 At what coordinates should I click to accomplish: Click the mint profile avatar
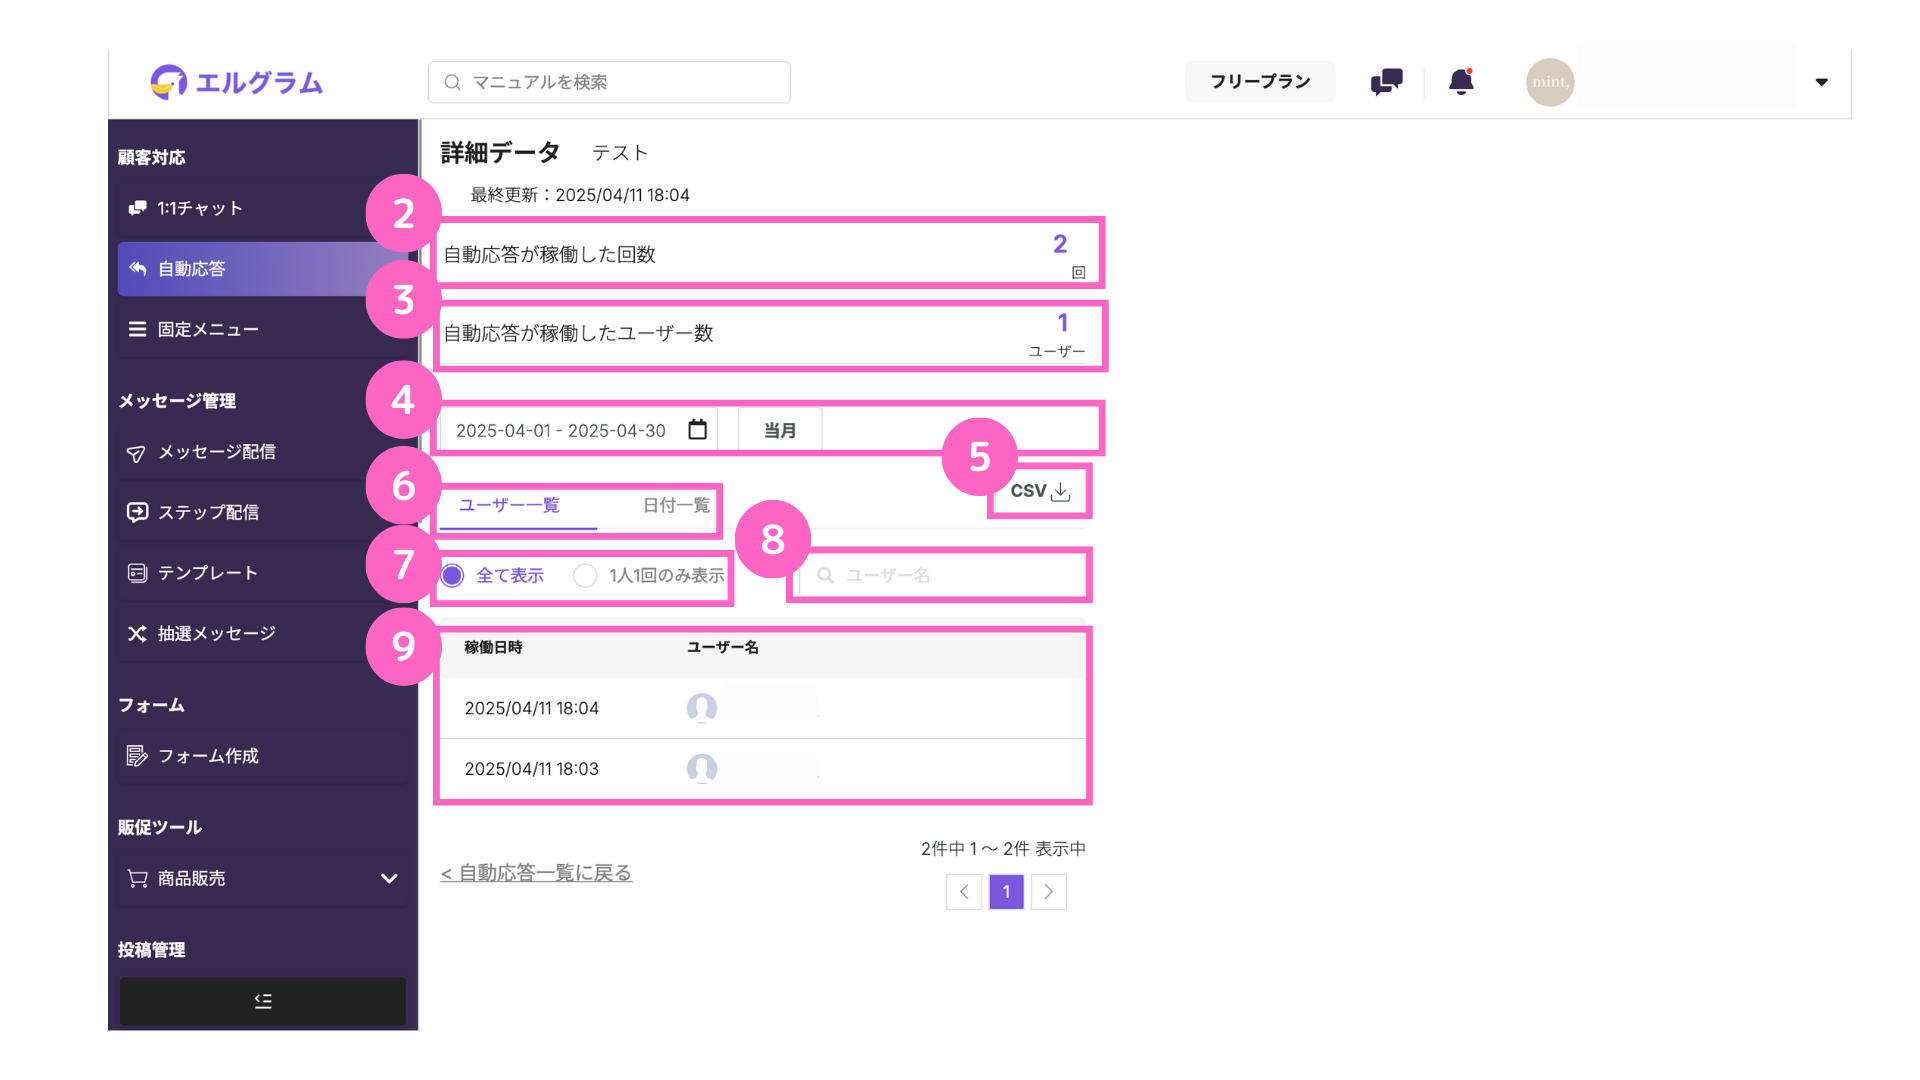1550,82
